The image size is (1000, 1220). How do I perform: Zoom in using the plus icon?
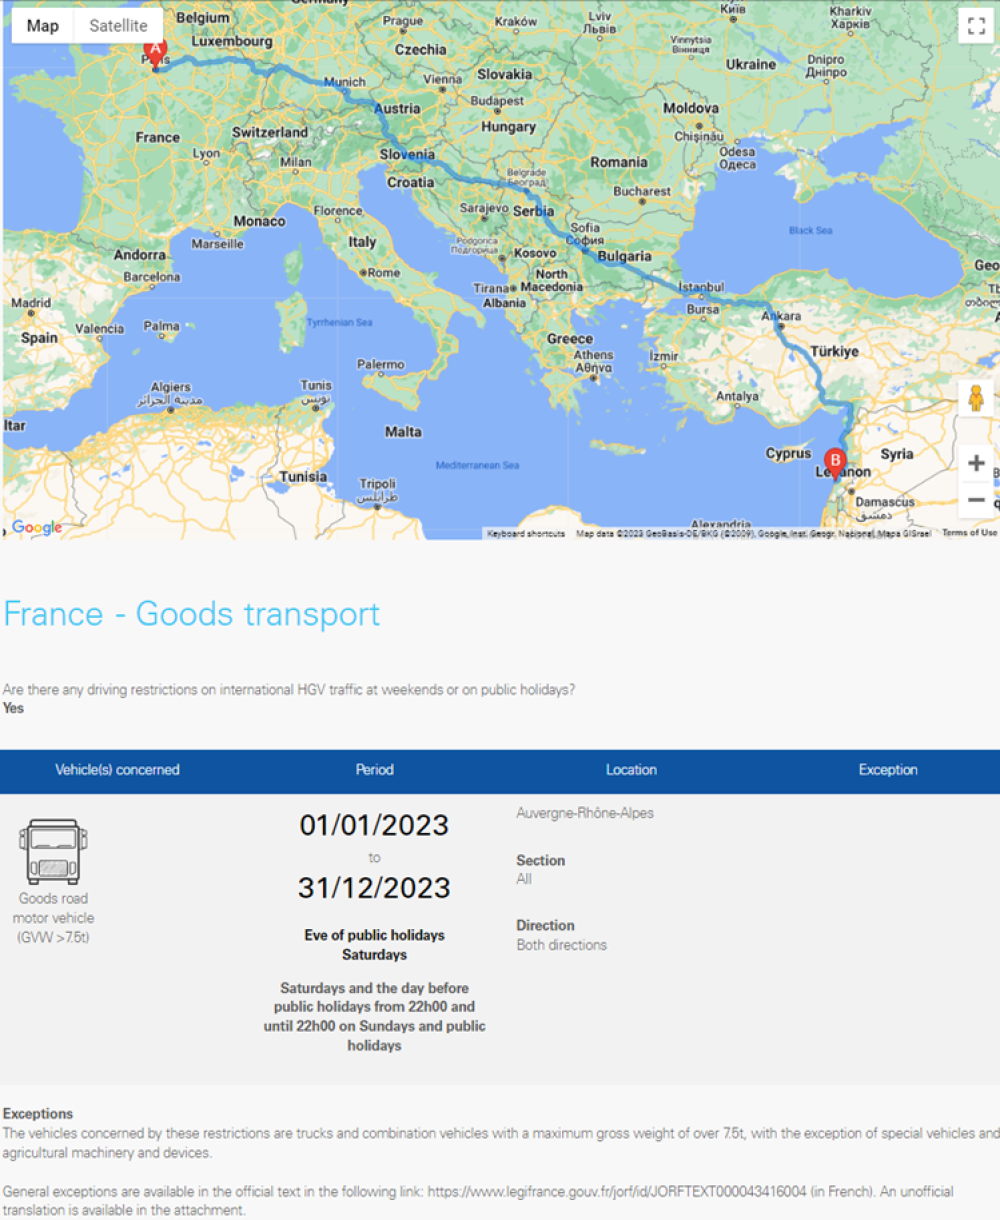tap(977, 462)
